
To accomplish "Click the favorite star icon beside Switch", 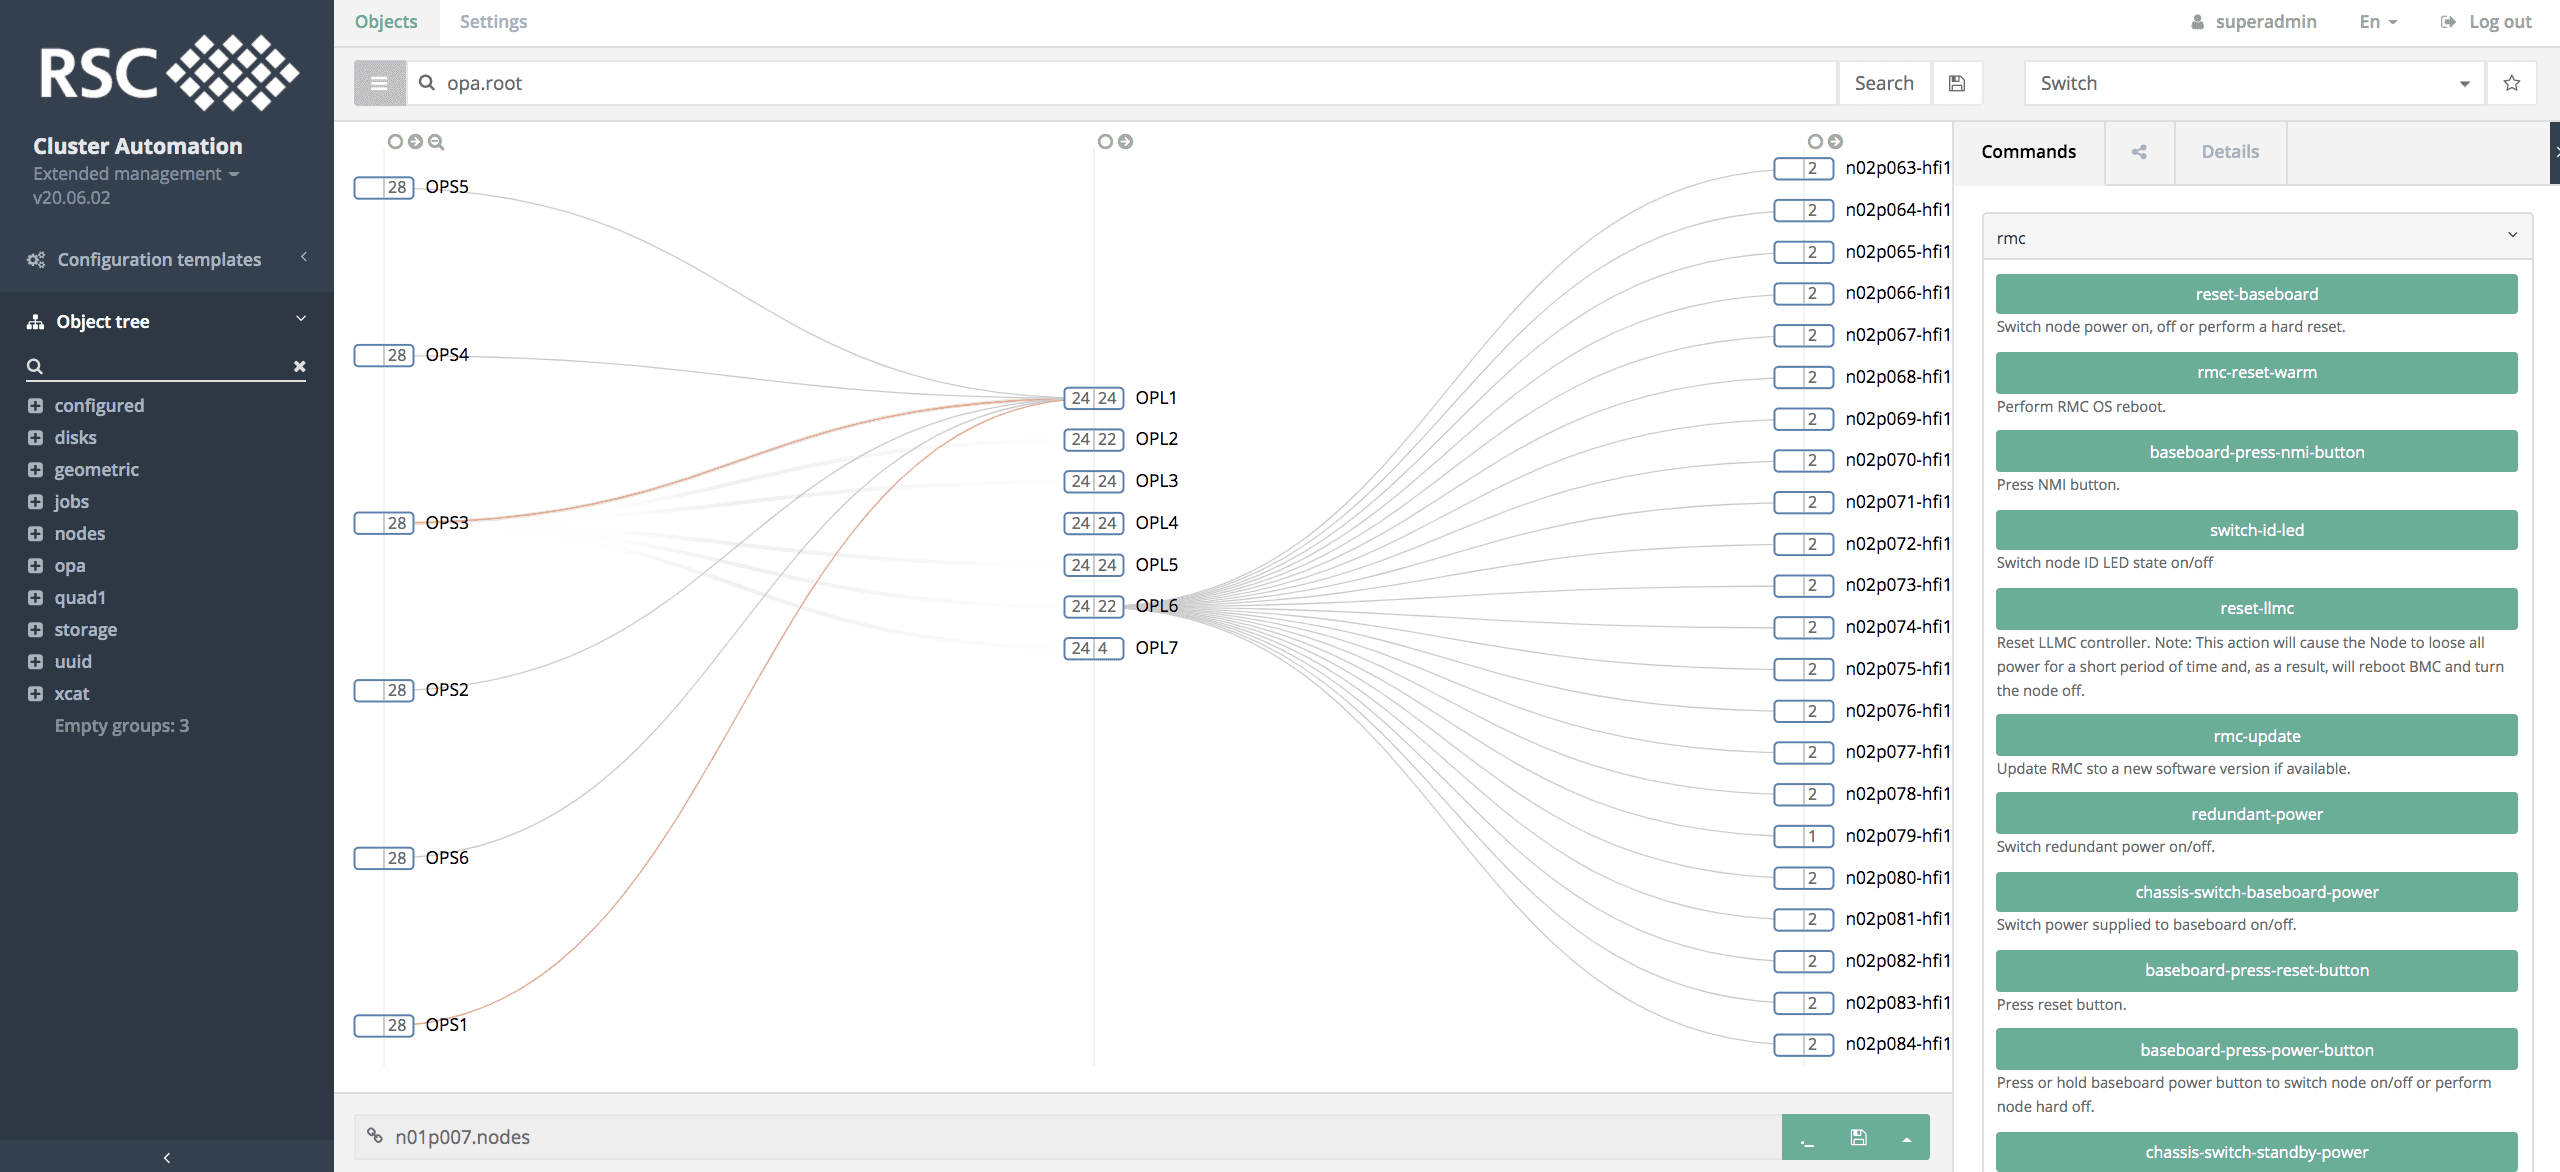I will [x=2511, y=83].
